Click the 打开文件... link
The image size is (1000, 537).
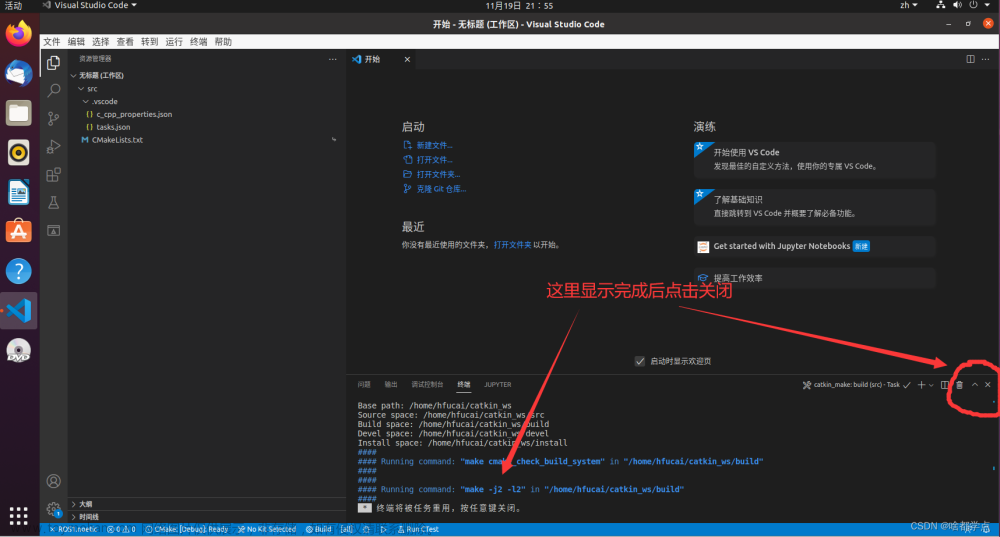tap(434, 159)
